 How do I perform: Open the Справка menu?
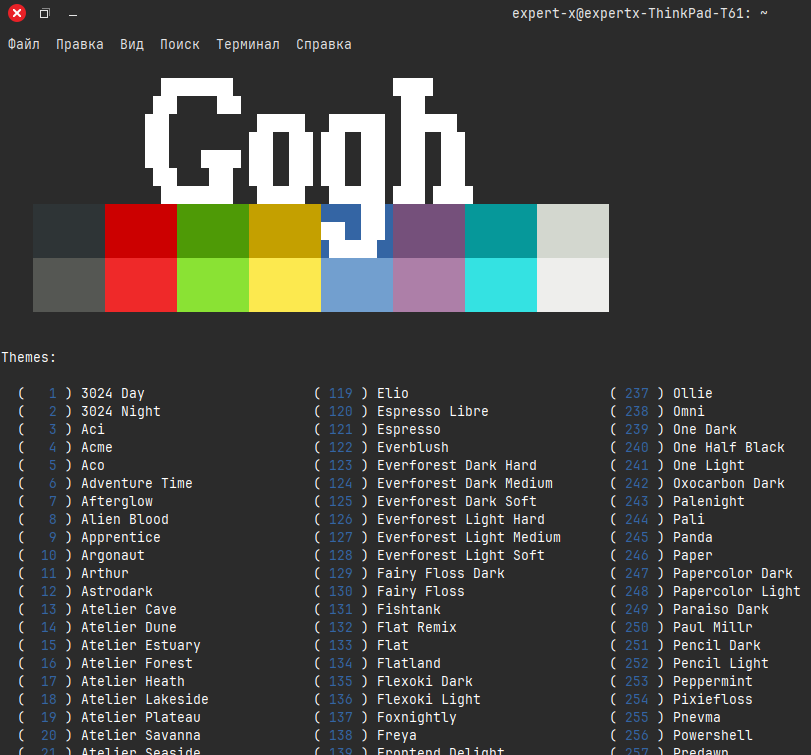point(324,44)
